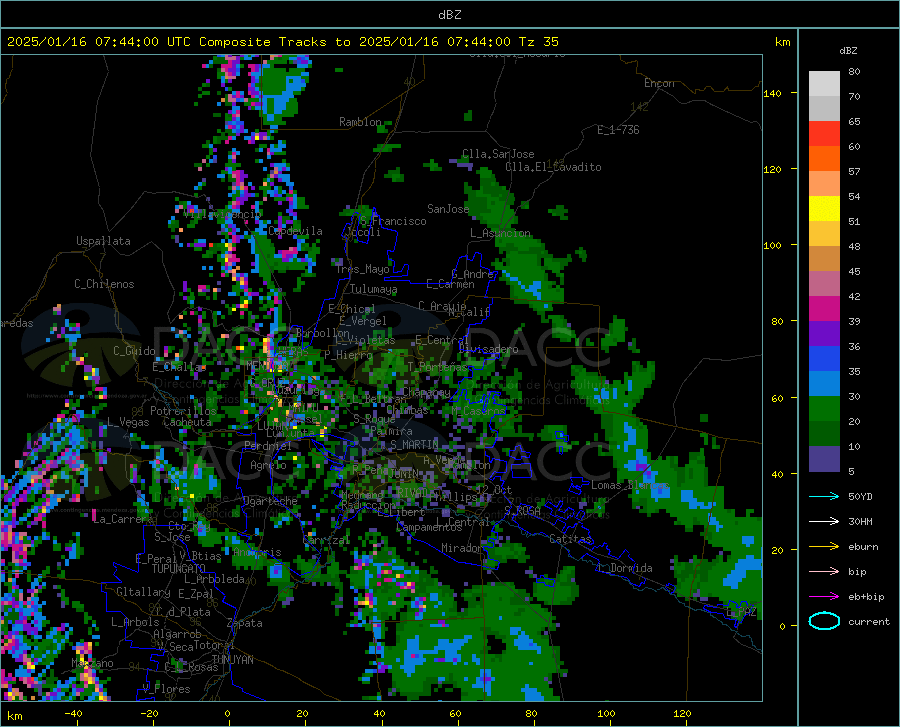Click the TUPUNGATO place label
The image size is (900, 727).
(179, 569)
